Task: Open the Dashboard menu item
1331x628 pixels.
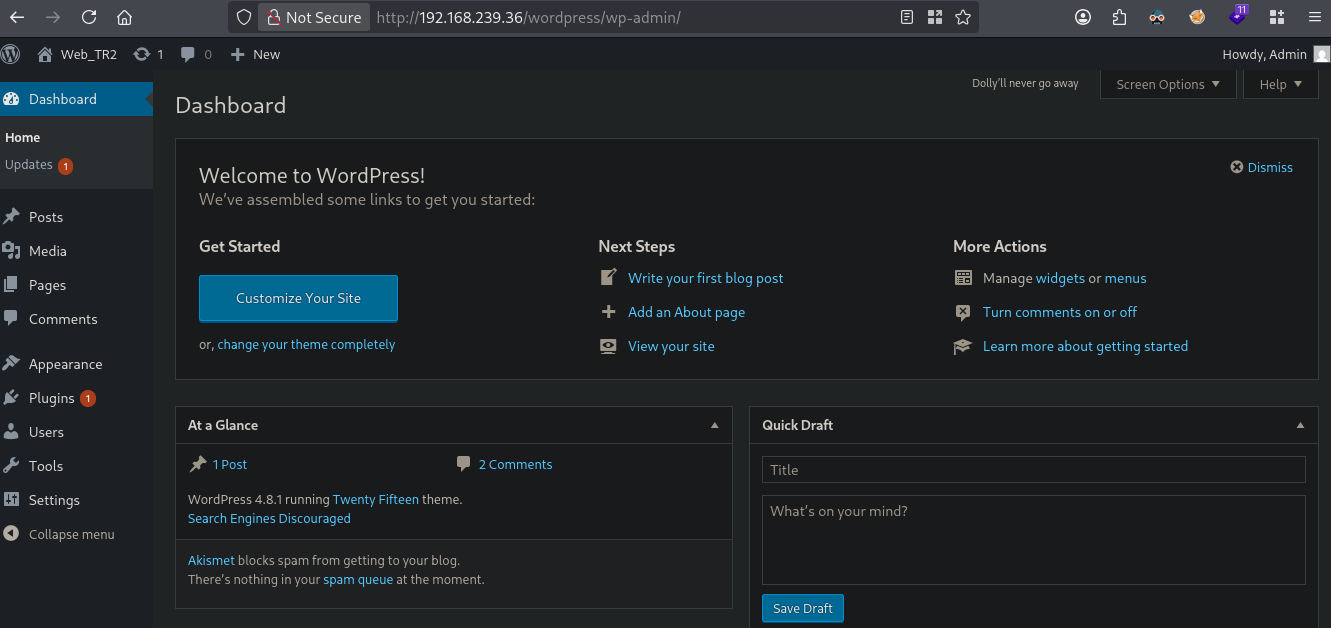Action: 76,99
